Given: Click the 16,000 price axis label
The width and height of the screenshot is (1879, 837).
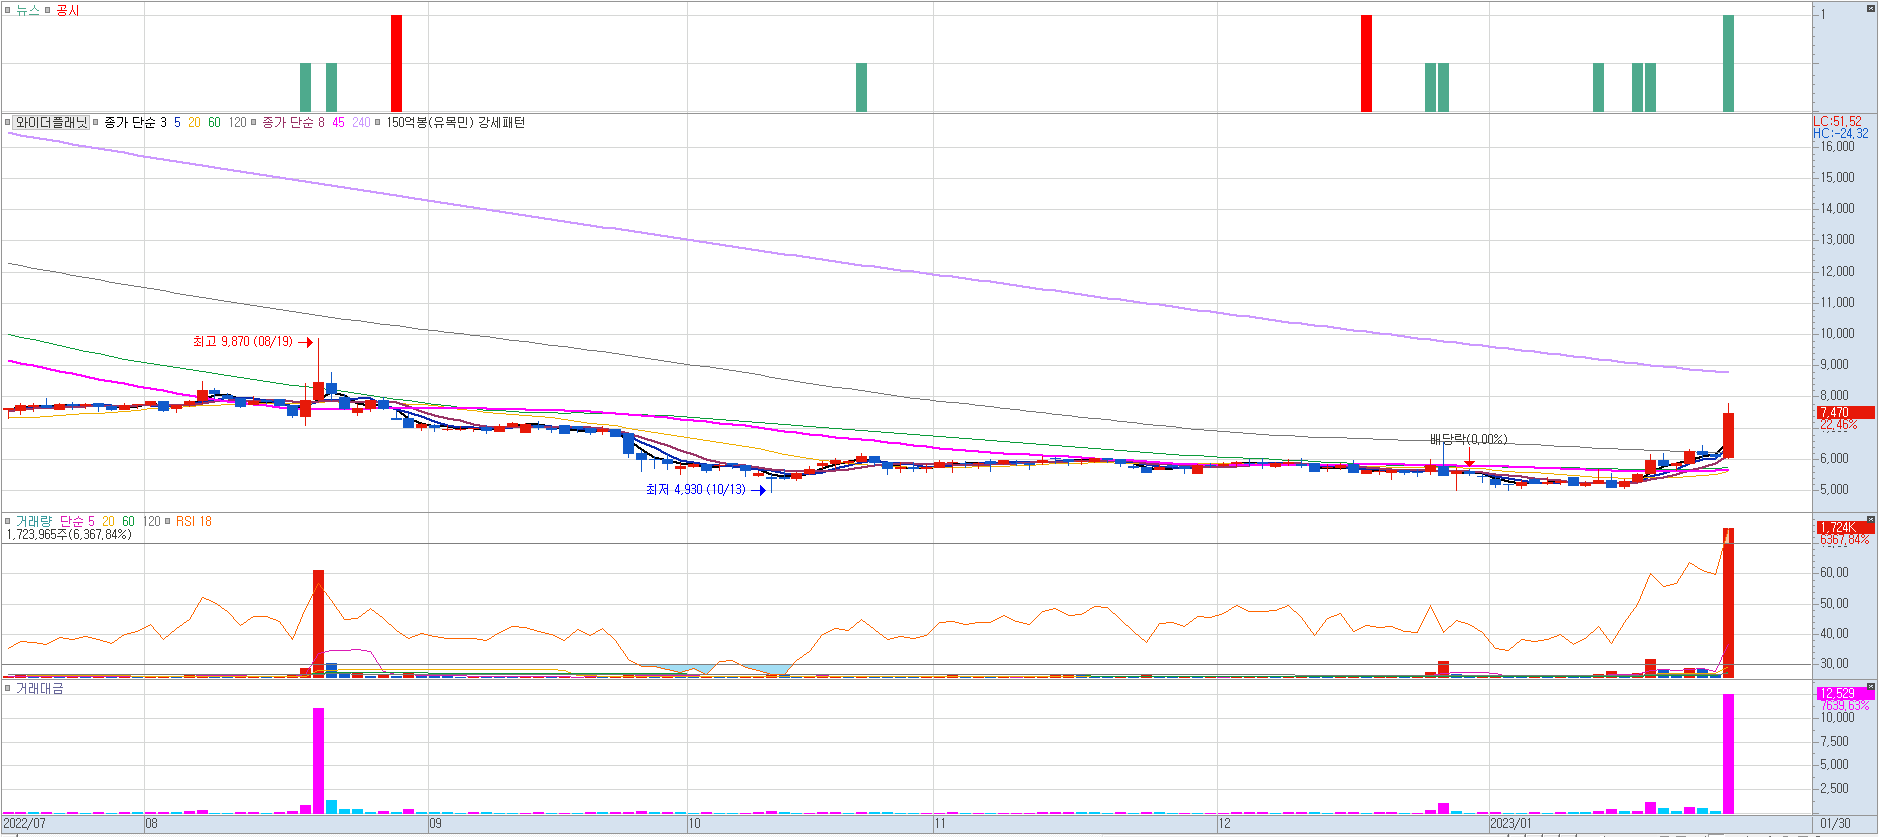Looking at the screenshot, I should 1838,146.
